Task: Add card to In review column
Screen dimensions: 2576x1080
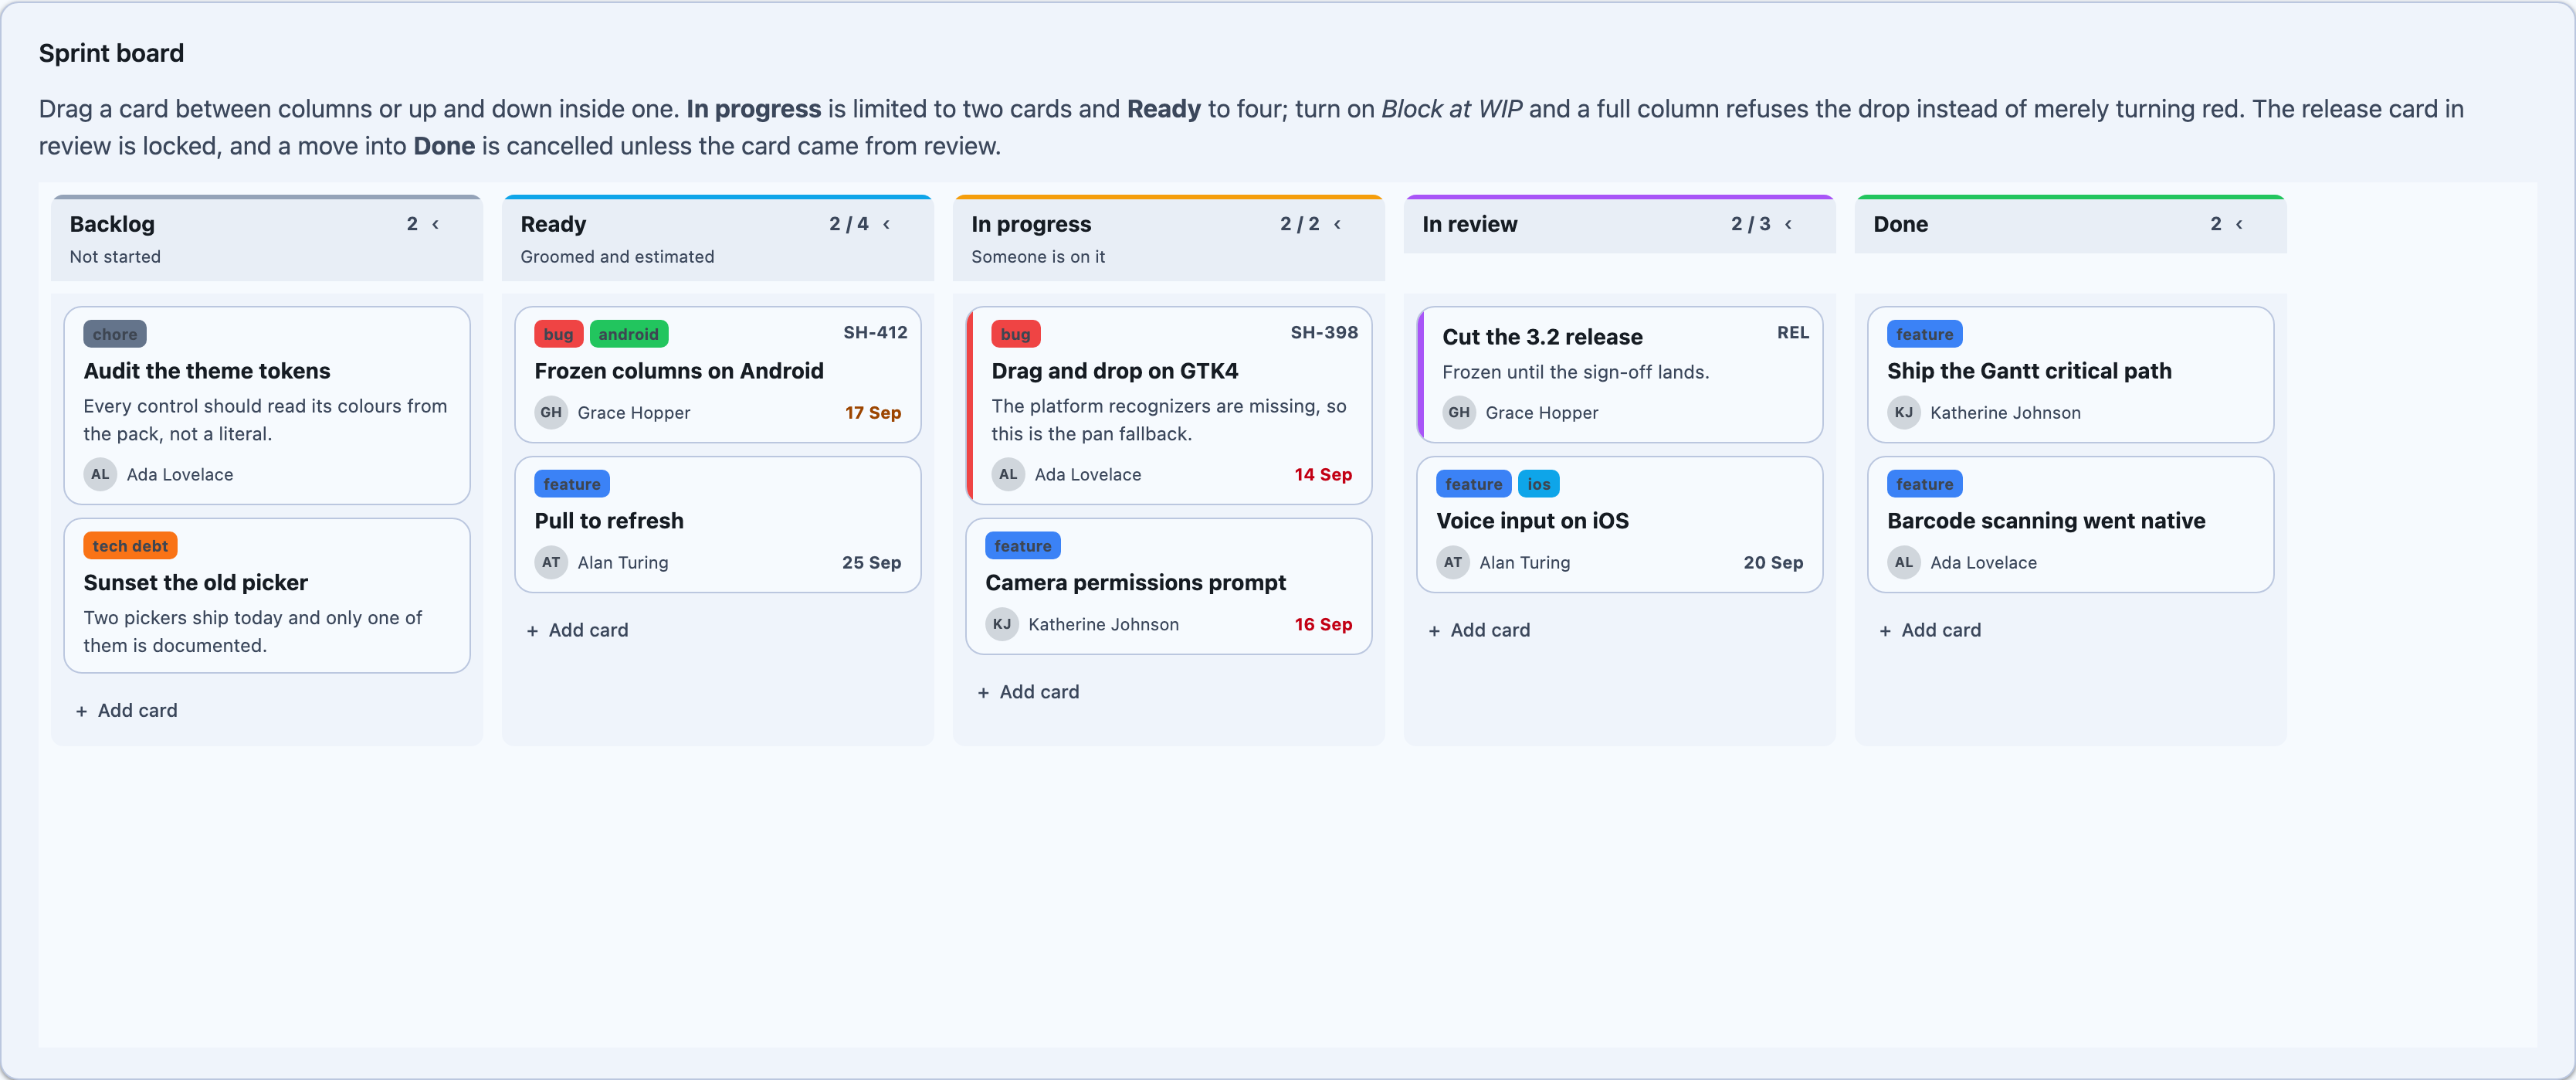Action: coord(1480,630)
